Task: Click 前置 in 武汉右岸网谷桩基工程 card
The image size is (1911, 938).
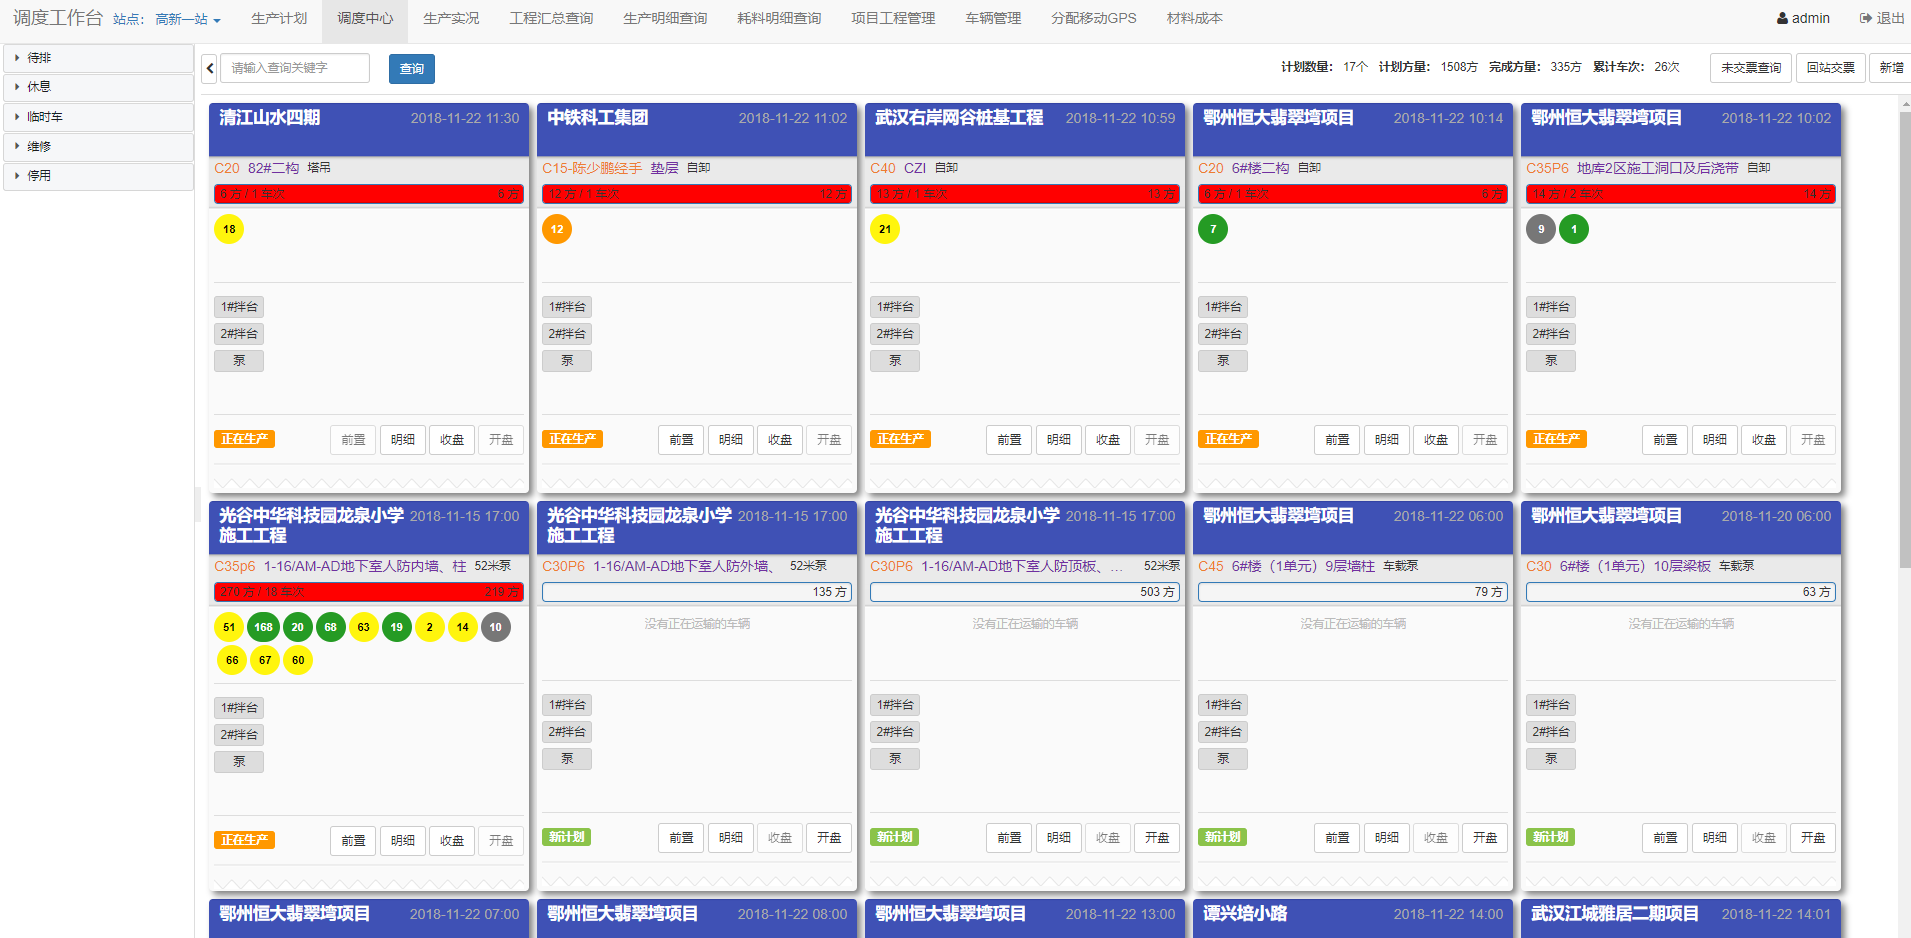Action: click(x=1010, y=440)
